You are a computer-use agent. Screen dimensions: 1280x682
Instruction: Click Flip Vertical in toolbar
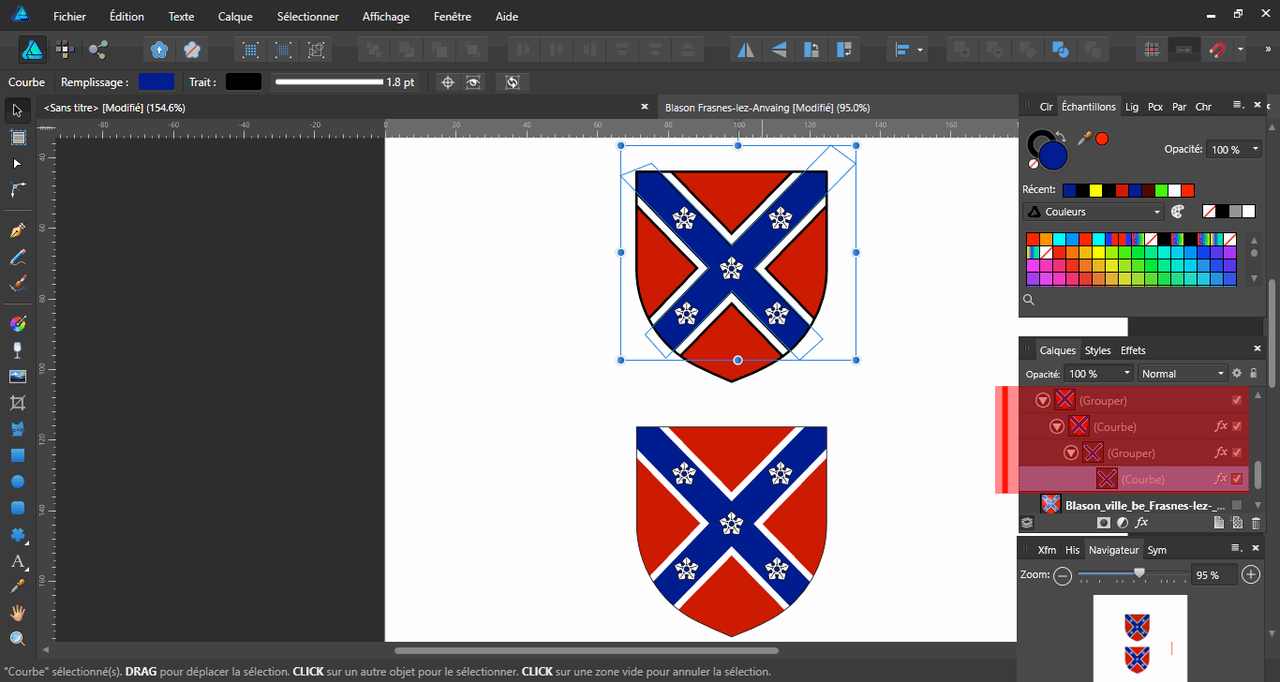(779, 49)
